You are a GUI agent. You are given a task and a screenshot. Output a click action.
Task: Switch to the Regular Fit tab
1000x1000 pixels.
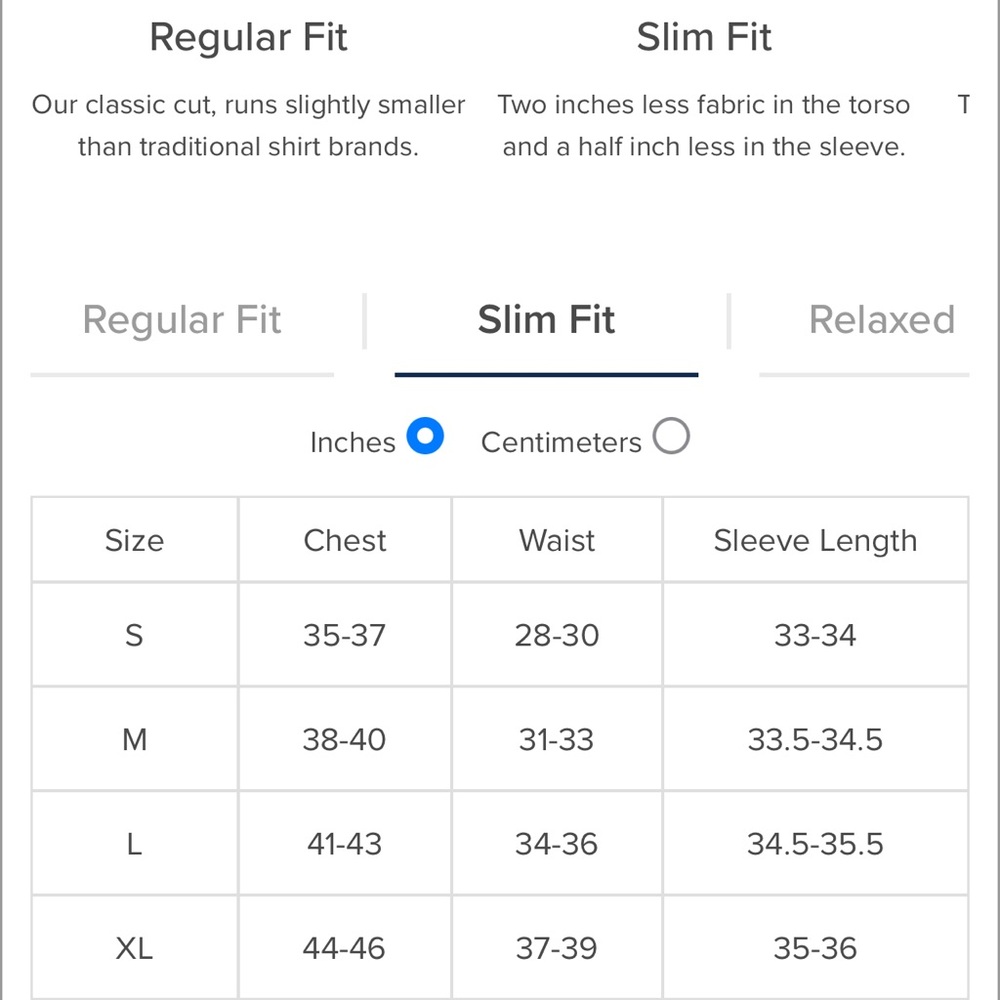182,320
